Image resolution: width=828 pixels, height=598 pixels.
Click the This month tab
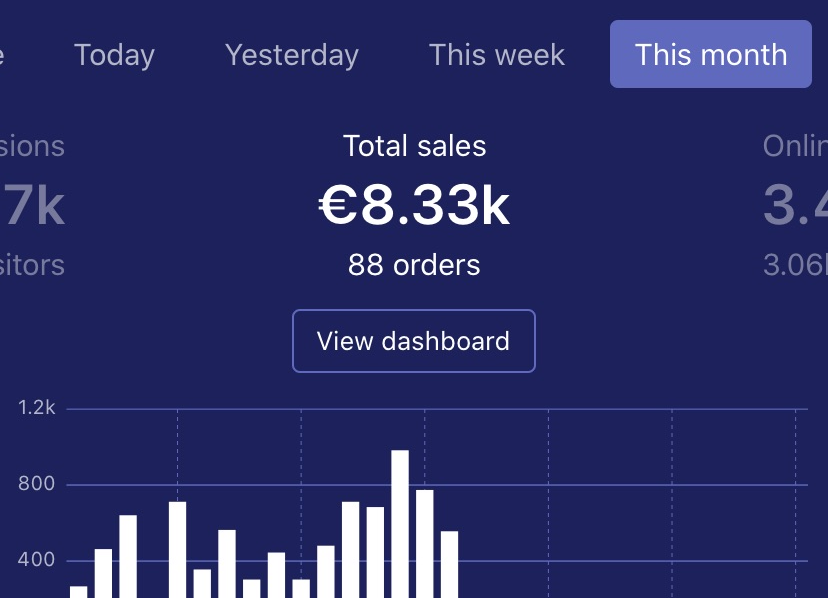[710, 54]
